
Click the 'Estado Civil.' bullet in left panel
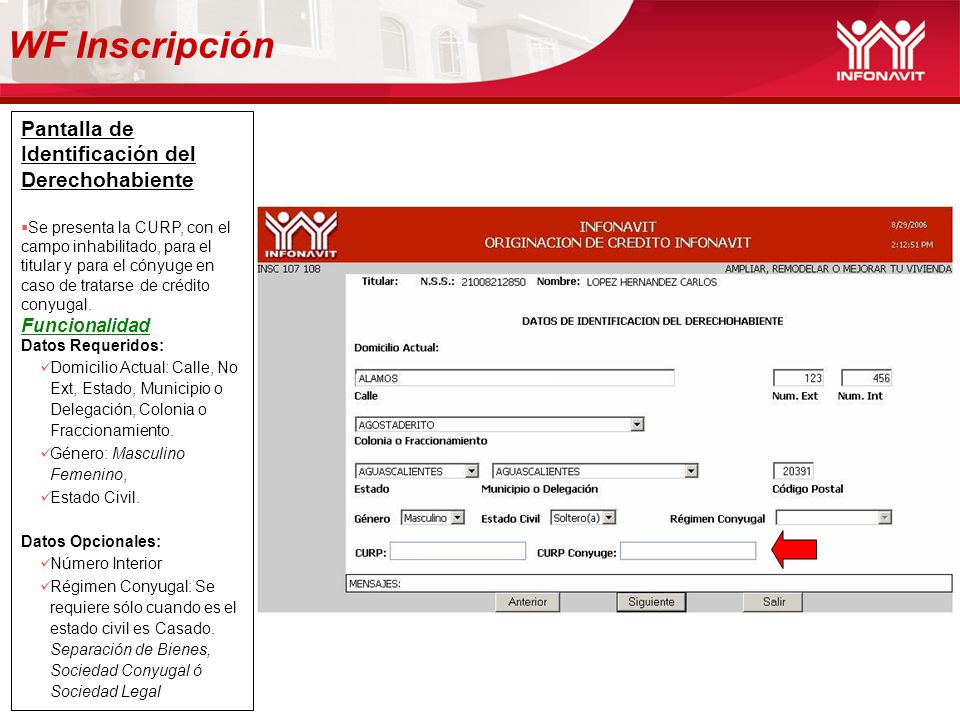[x=95, y=497]
